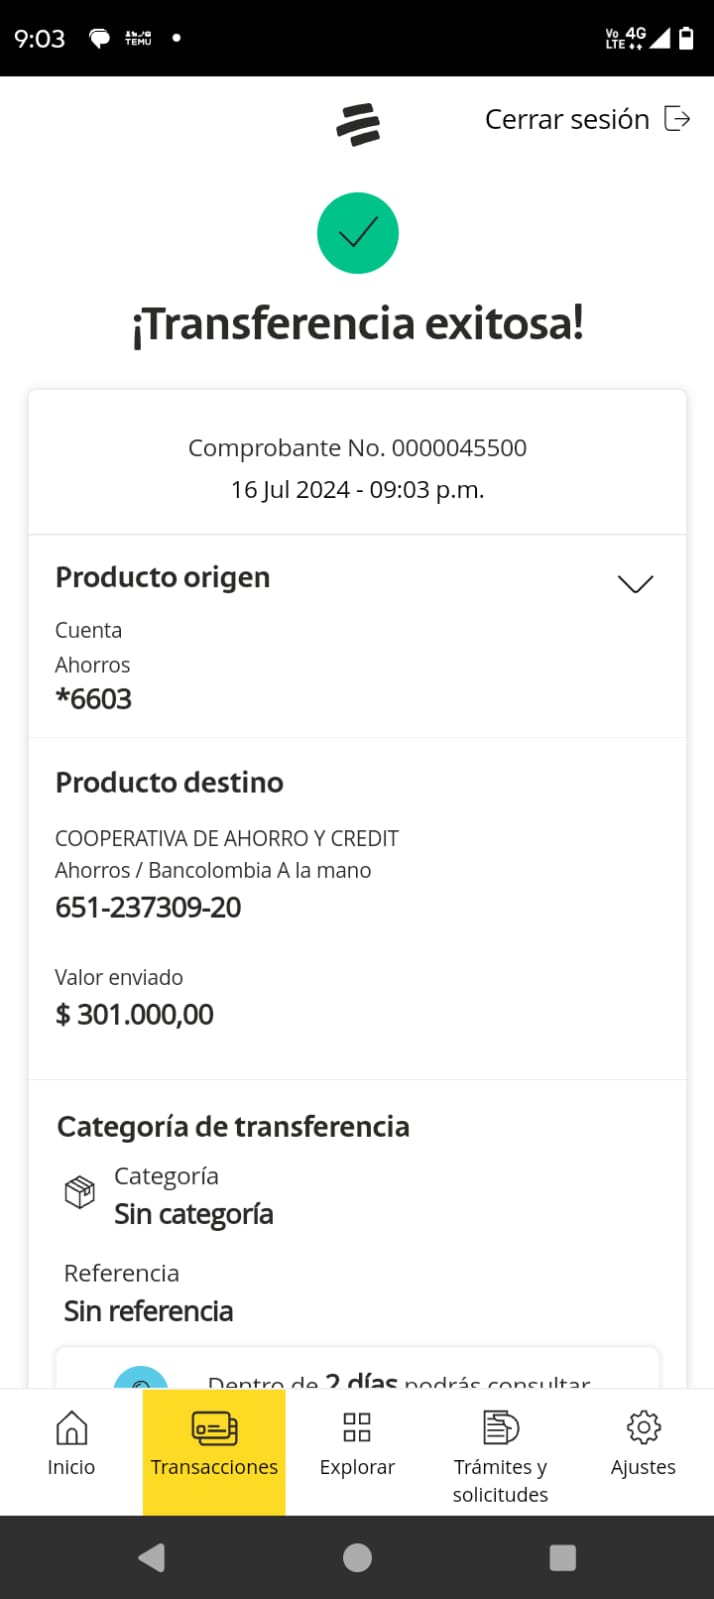The image size is (714, 1599).
Task: Tap the logout arrow icon
Action: tap(677, 119)
